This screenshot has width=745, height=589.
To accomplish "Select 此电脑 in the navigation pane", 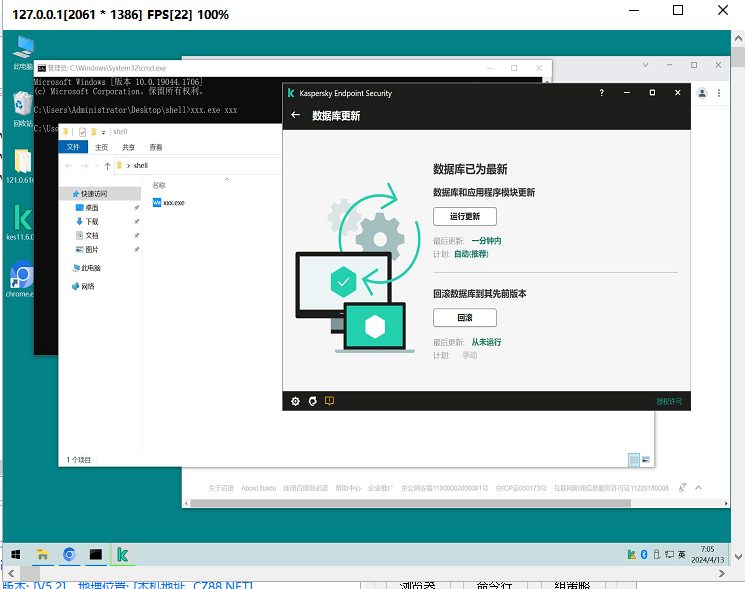I will 91,268.
